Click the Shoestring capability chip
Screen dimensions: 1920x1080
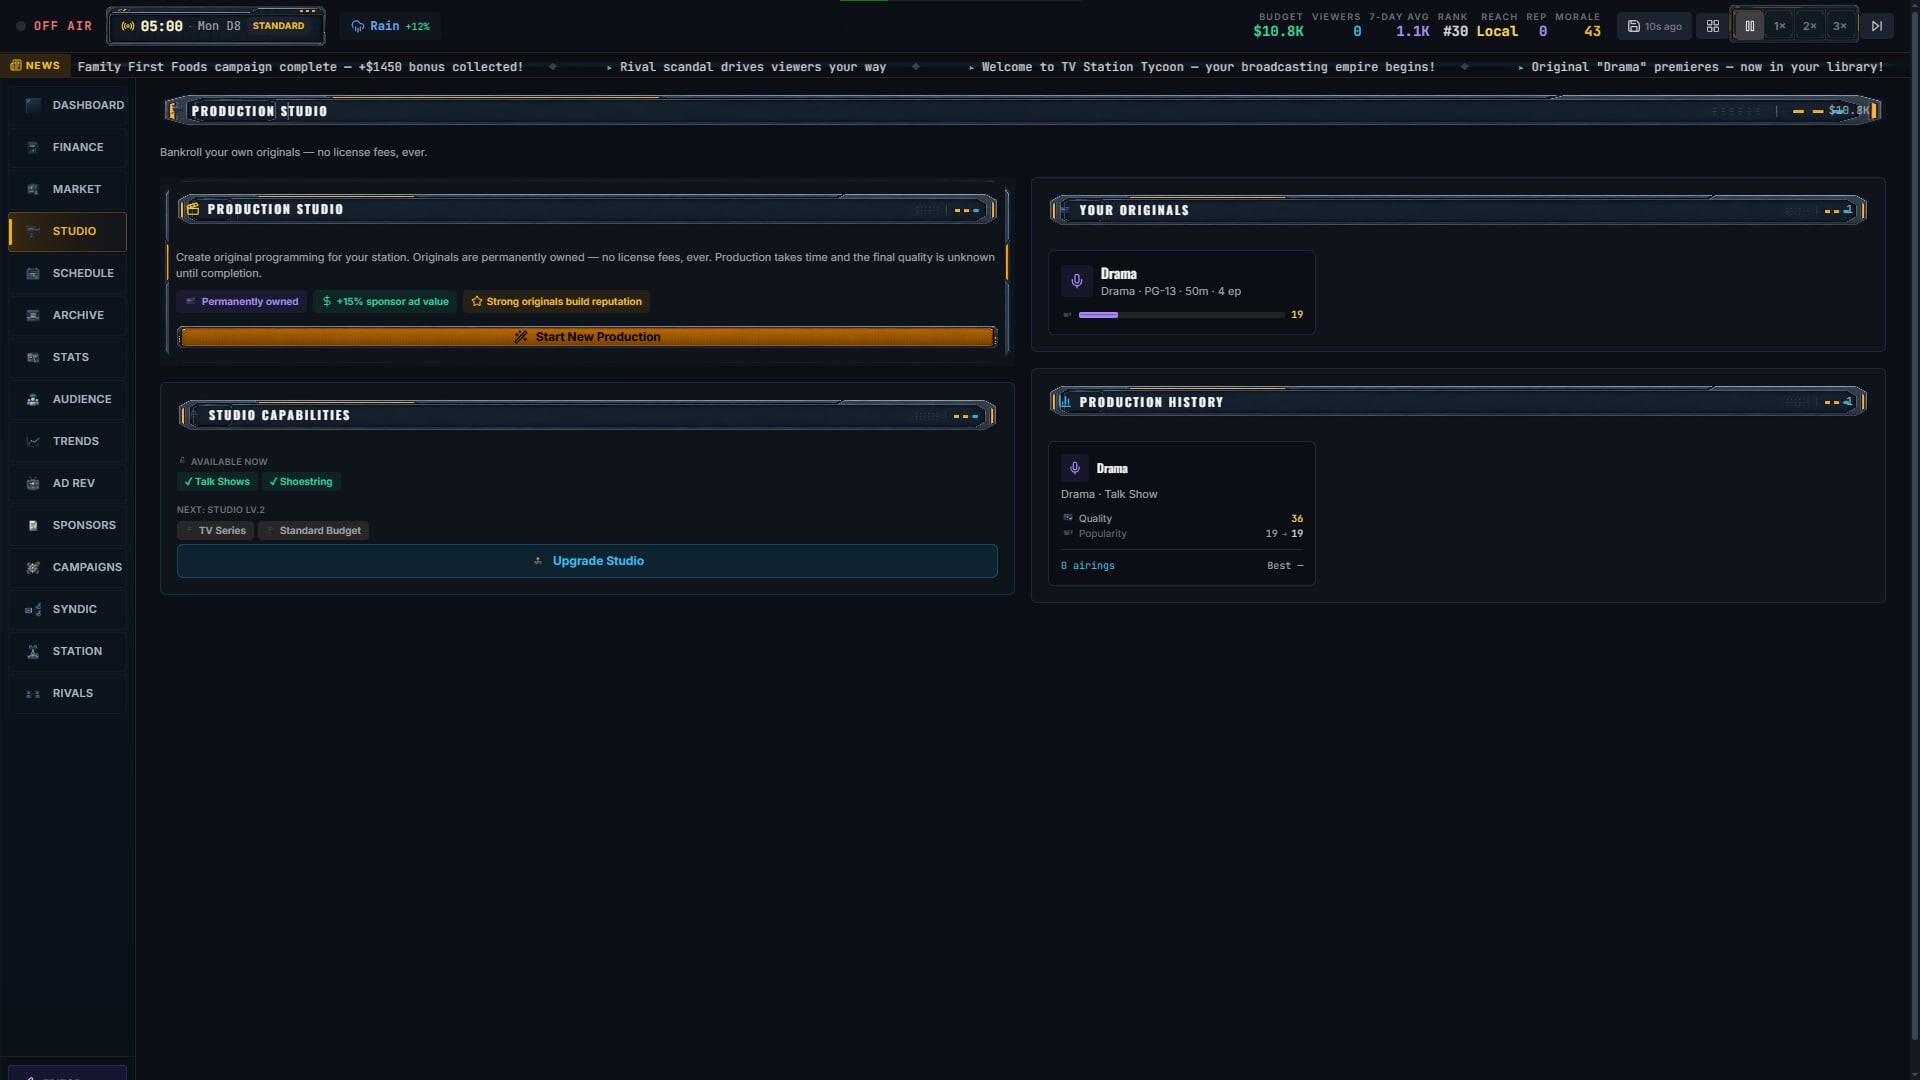[301, 482]
